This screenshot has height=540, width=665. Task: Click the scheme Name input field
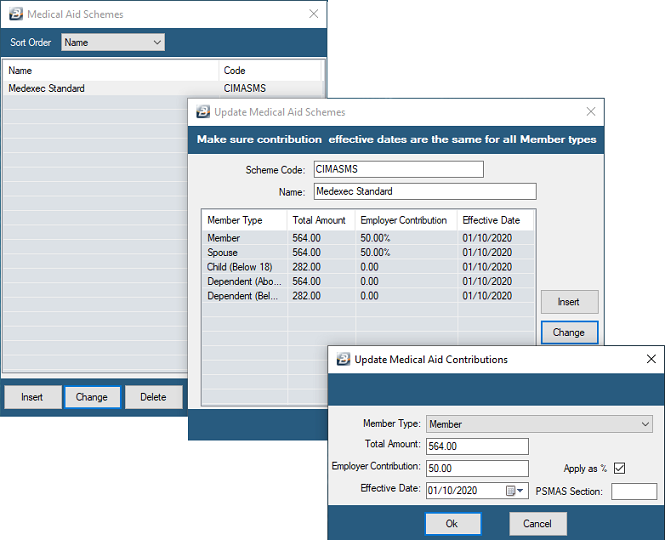425,191
